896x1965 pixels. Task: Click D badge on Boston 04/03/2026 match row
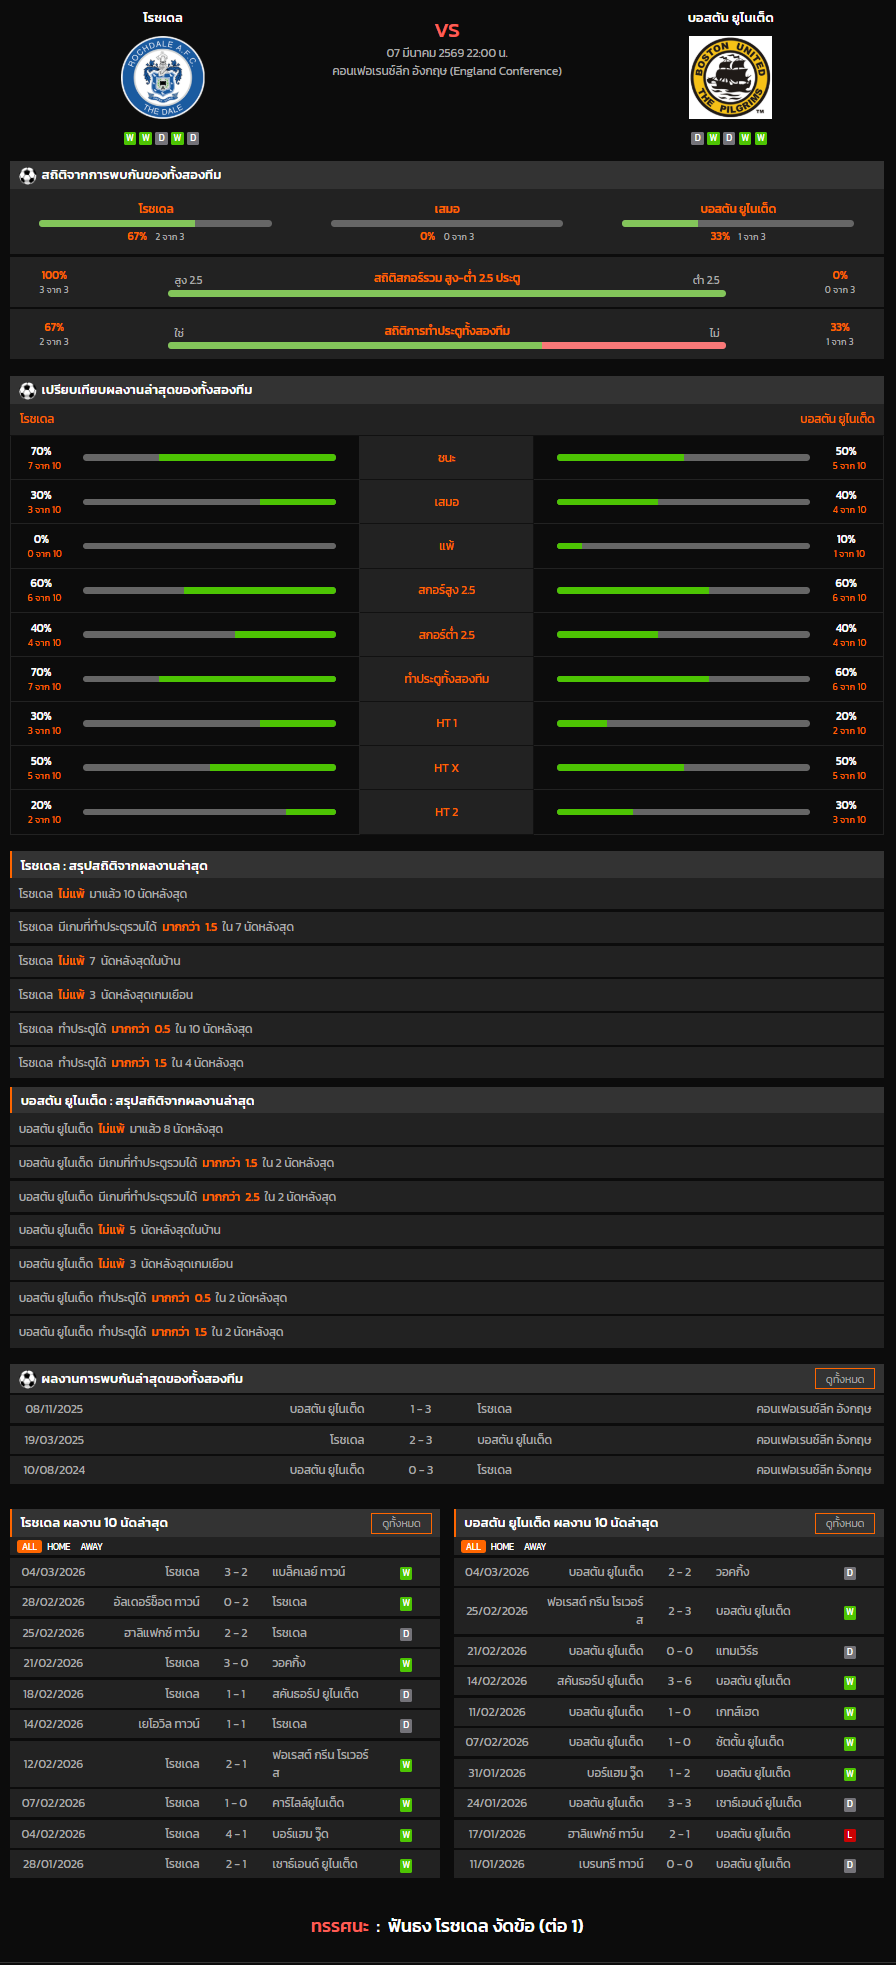tap(849, 1573)
